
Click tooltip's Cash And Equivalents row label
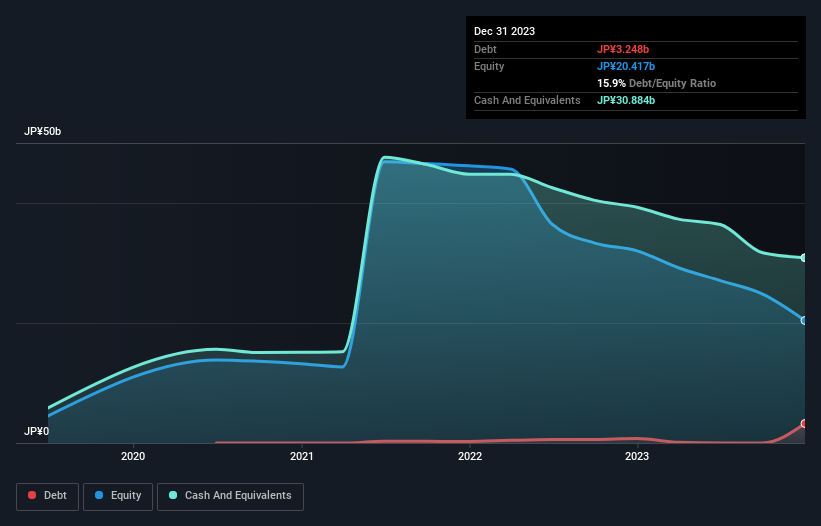(x=527, y=100)
